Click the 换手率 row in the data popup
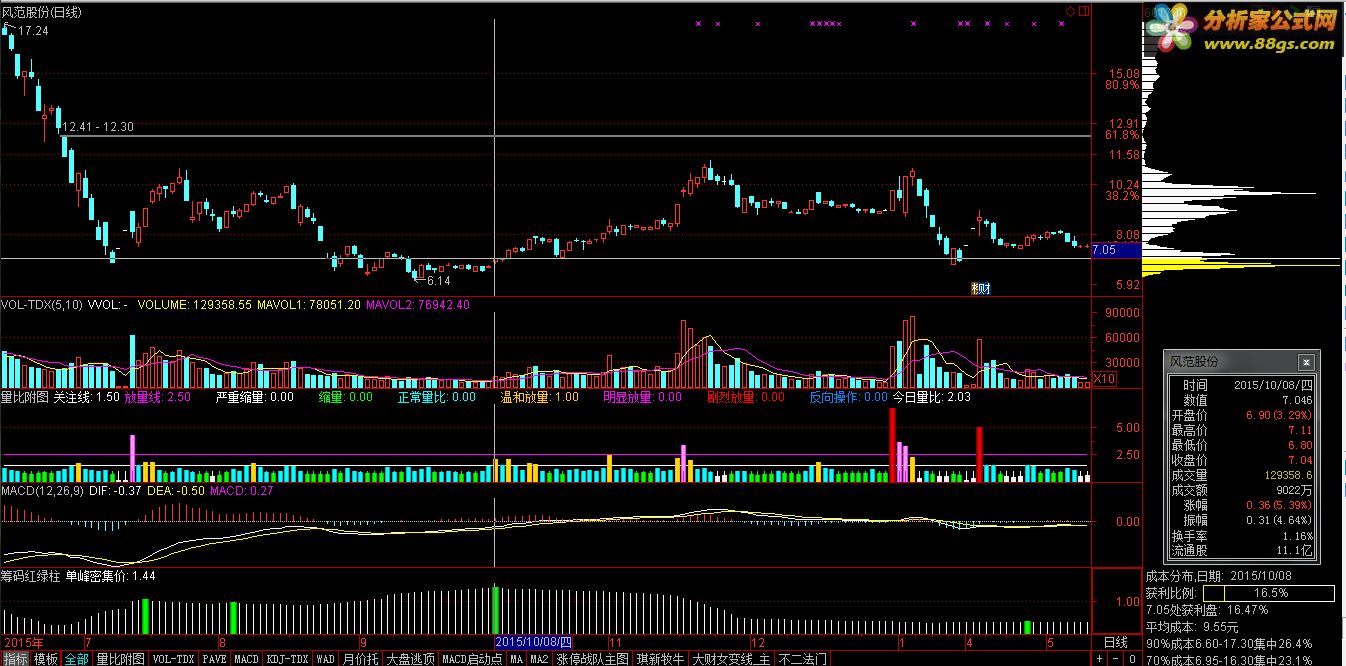Screen dimensions: 1346x666 [x=1240, y=535]
